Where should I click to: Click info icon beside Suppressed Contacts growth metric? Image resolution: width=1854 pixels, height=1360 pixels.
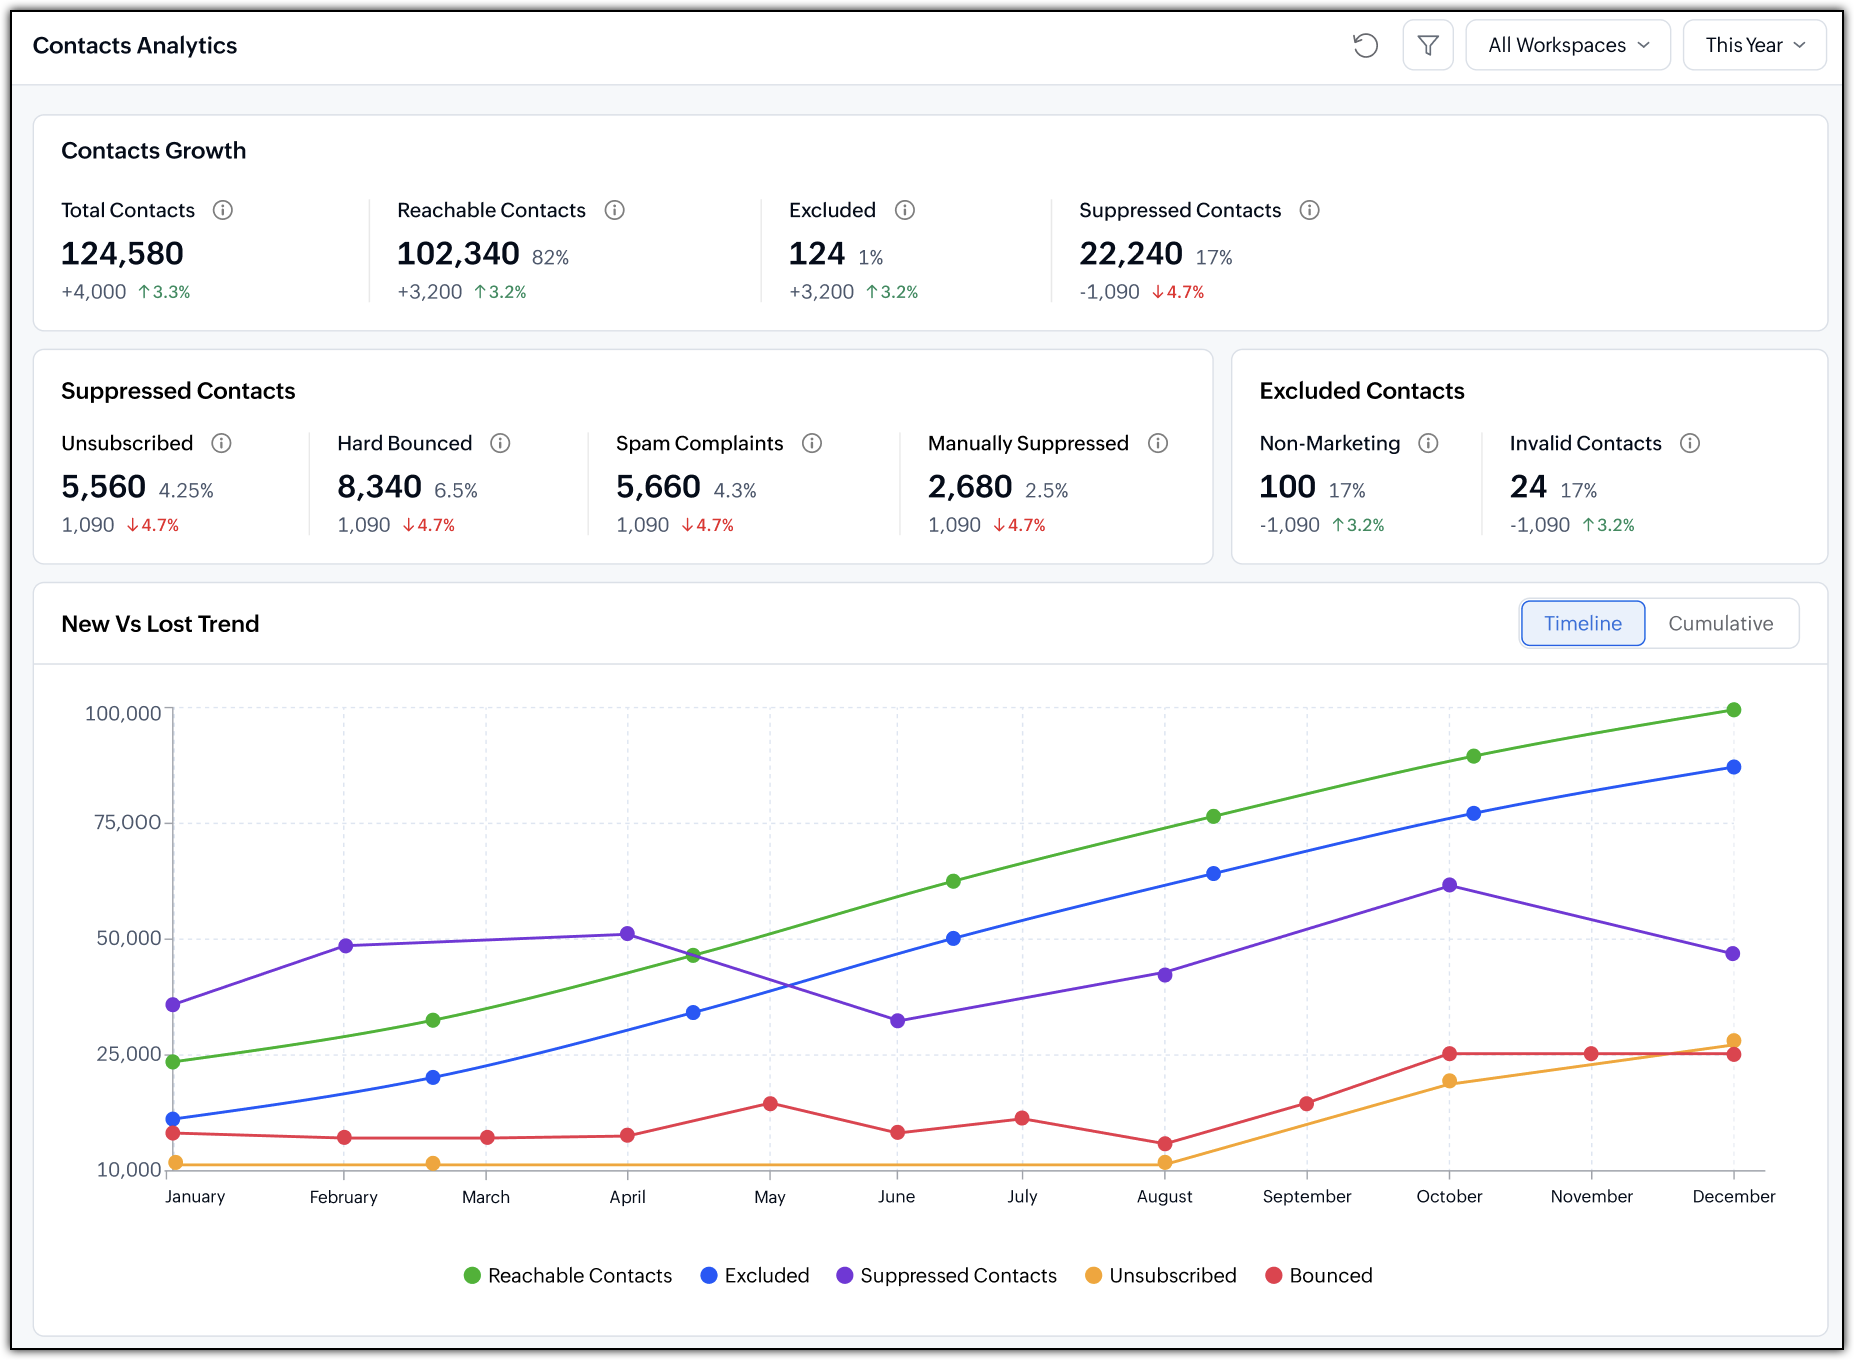coord(1310,210)
